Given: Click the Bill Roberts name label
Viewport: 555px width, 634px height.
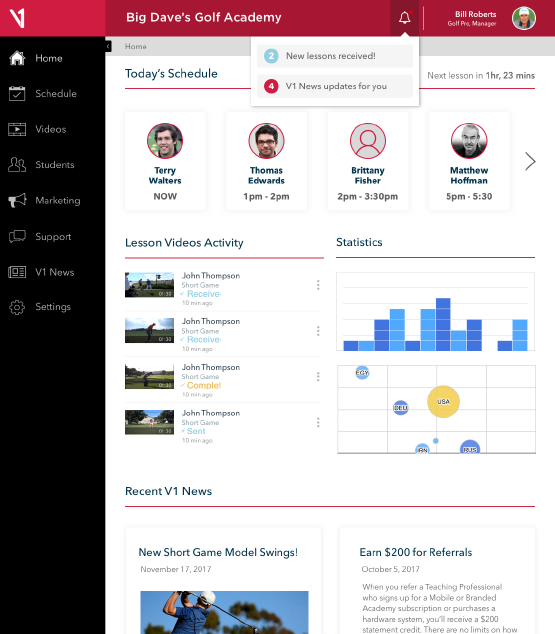Looking at the screenshot, I should point(475,14).
